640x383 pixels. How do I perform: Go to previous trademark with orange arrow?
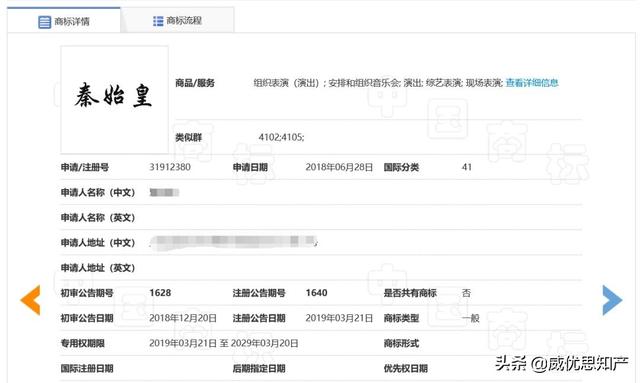pyautogui.click(x=31, y=300)
